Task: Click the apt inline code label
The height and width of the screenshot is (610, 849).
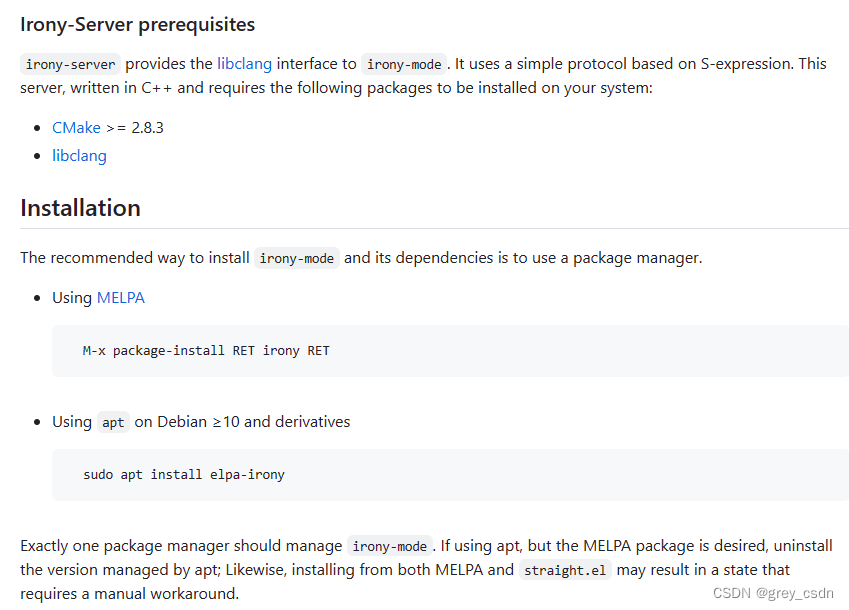Action: [113, 422]
